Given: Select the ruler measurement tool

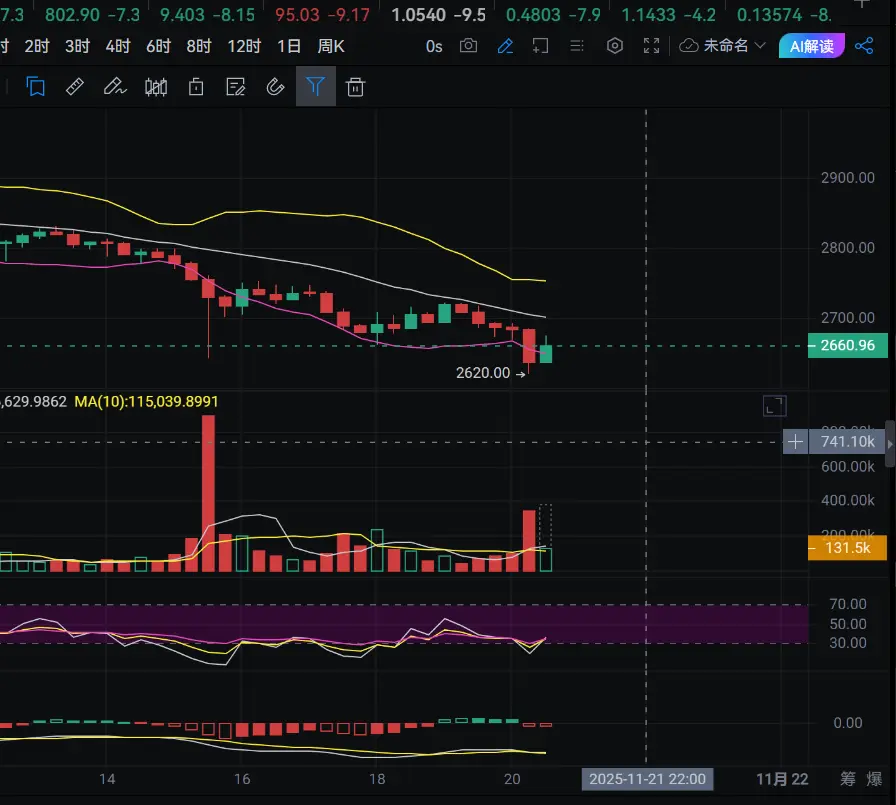Looking at the screenshot, I should tap(75, 87).
